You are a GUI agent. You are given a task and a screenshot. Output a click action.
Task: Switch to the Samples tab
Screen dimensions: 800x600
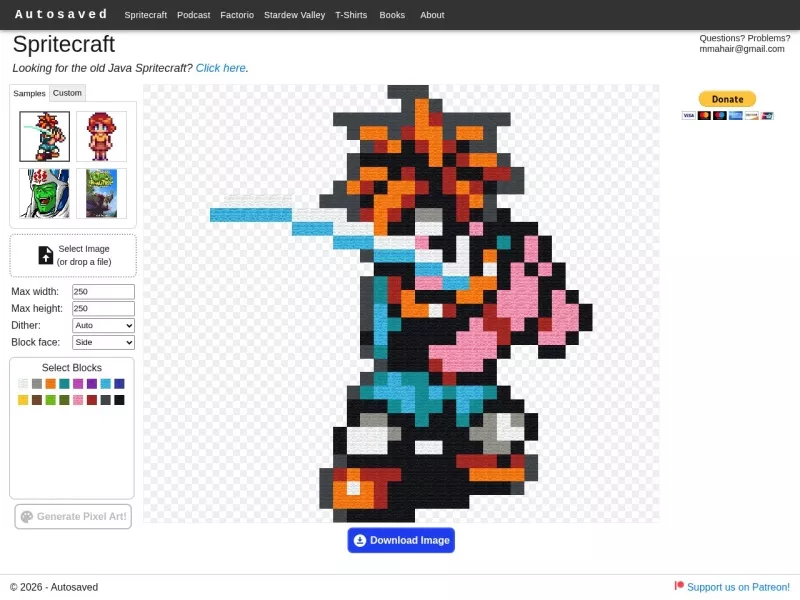30,93
